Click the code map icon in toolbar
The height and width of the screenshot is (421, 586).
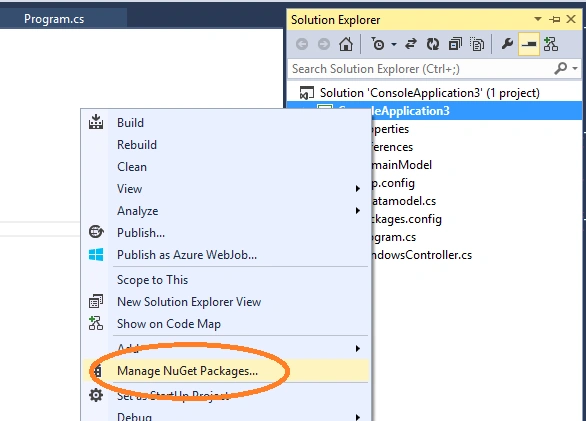(551, 44)
